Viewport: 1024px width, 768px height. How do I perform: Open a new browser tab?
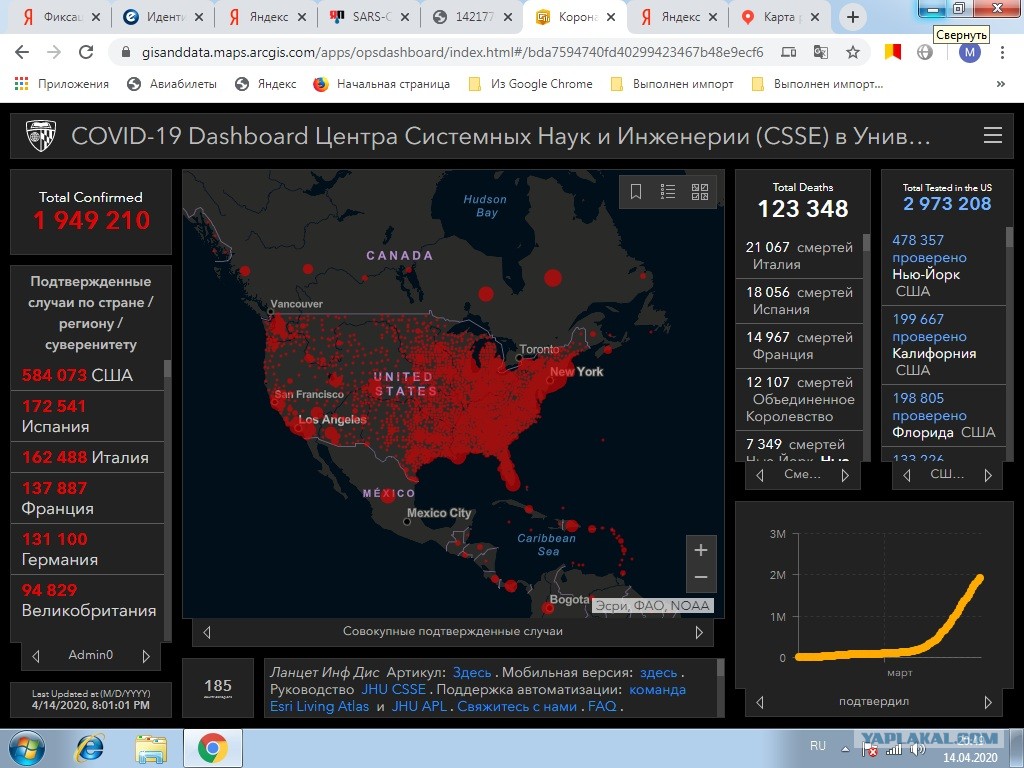click(x=852, y=17)
